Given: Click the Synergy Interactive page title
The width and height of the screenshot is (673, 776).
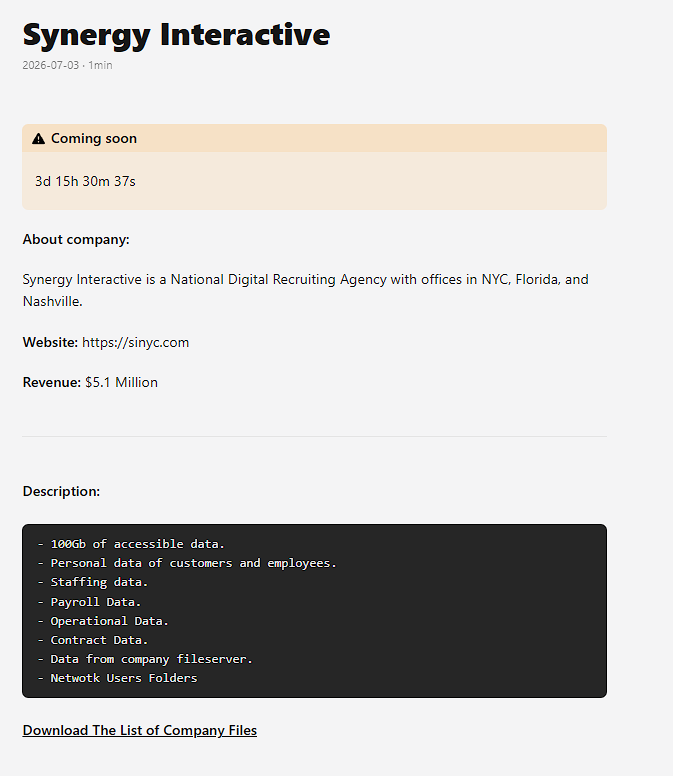Looking at the screenshot, I should tap(176, 35).
